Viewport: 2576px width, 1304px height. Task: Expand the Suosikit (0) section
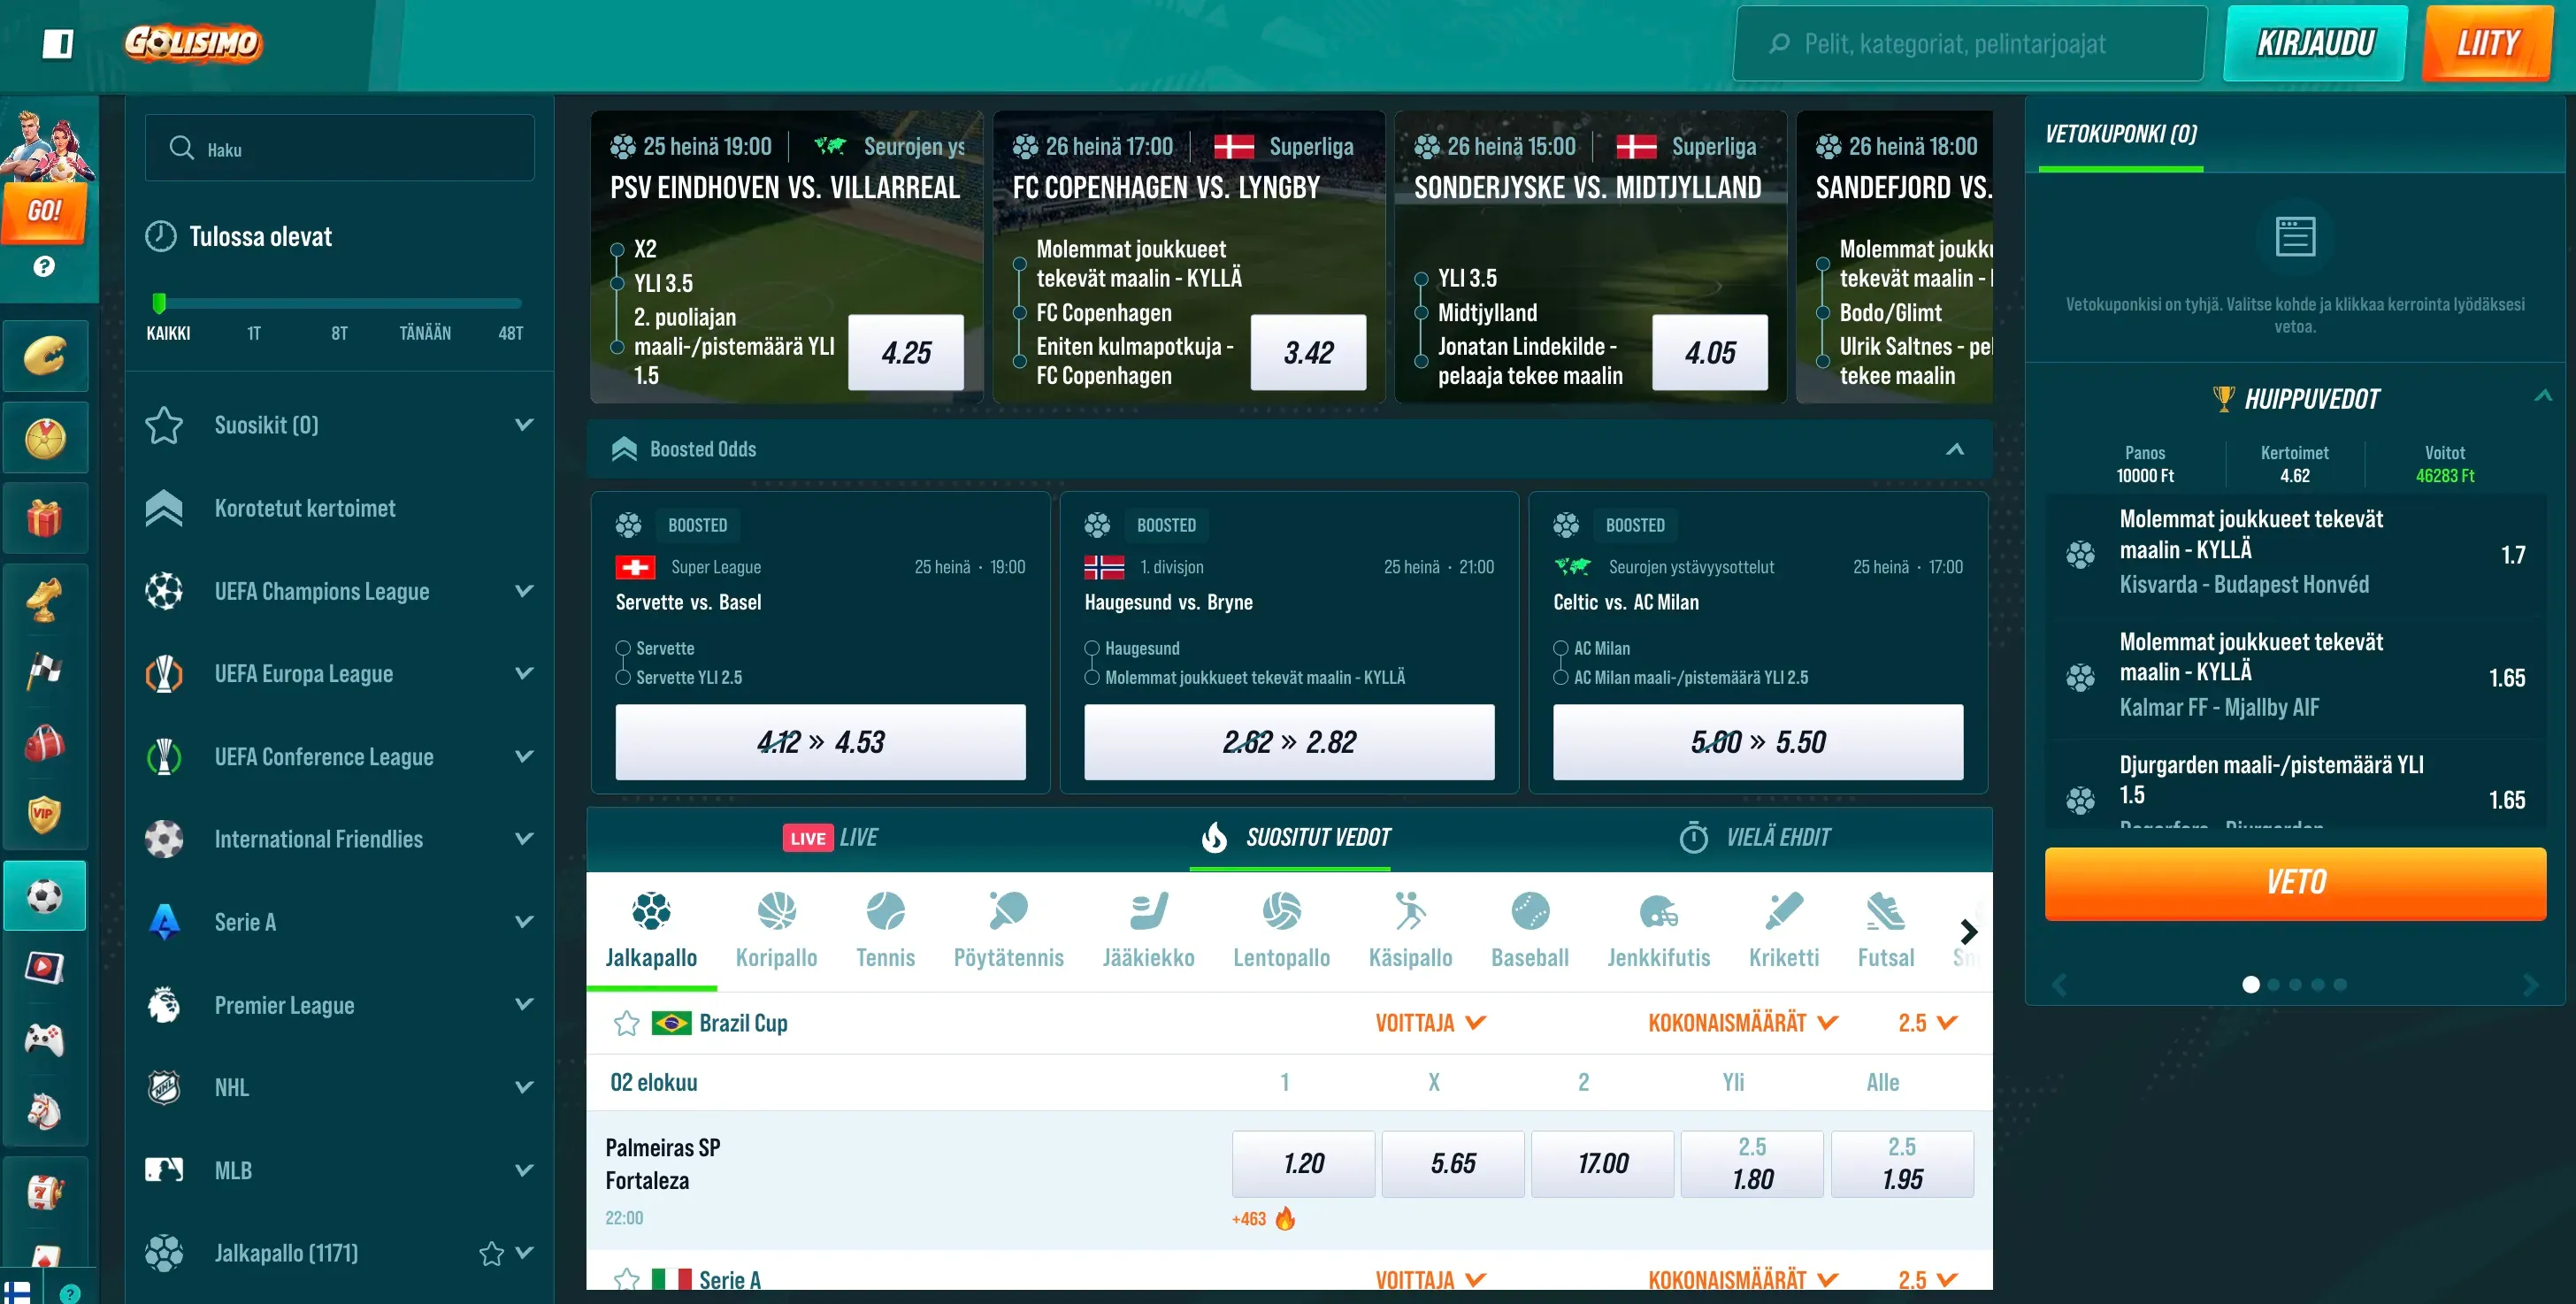(x=524, y=425)
